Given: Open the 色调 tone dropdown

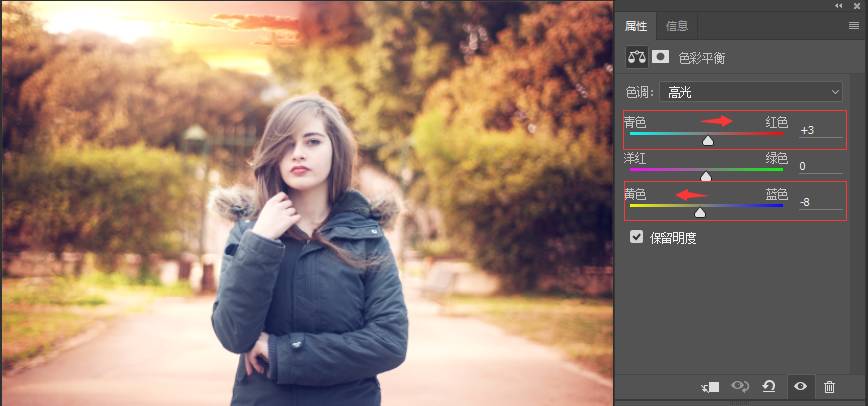Looking at the screenshot, I should click(751, 92).
